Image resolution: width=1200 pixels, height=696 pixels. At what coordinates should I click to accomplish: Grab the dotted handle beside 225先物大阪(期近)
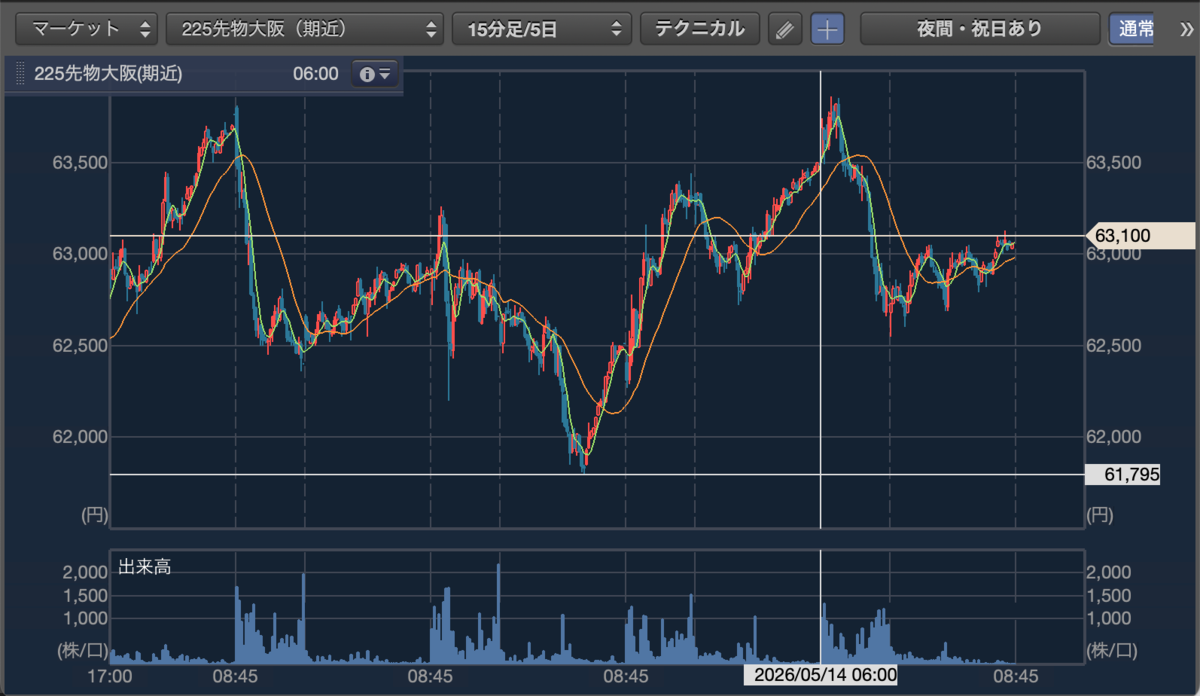(20, 74)
